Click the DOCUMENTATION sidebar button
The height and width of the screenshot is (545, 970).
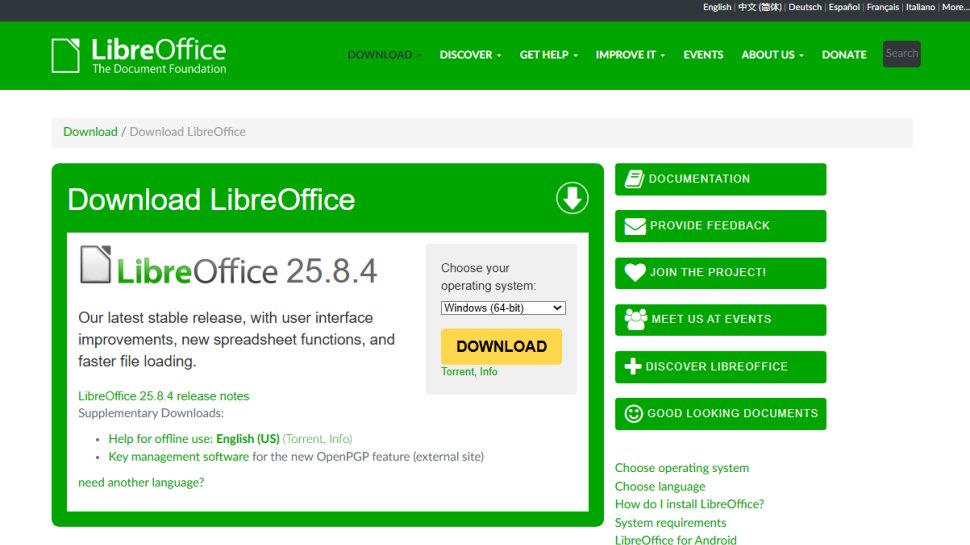click(720, 179)
